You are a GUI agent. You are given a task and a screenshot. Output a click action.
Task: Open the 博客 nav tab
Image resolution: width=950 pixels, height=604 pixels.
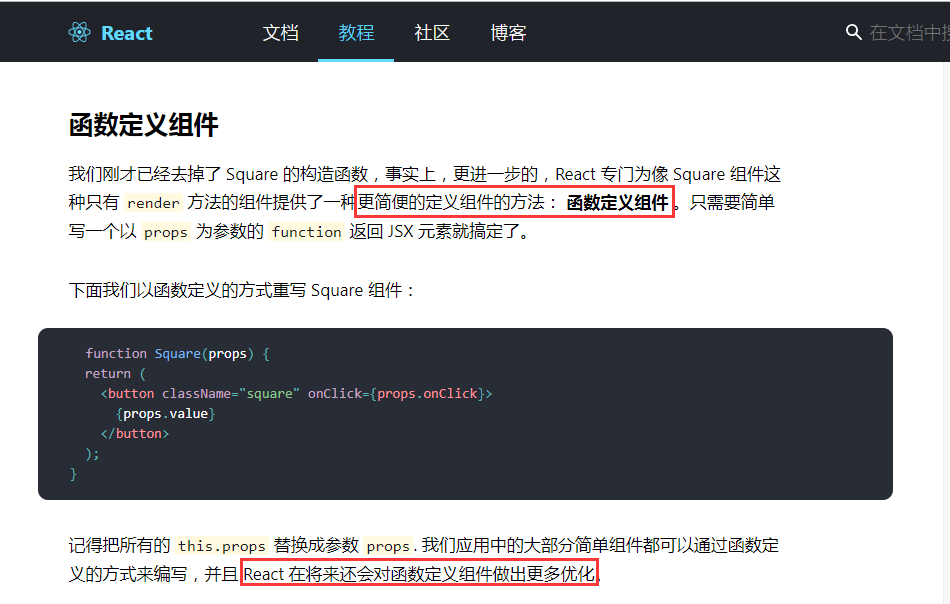[508, 32]
